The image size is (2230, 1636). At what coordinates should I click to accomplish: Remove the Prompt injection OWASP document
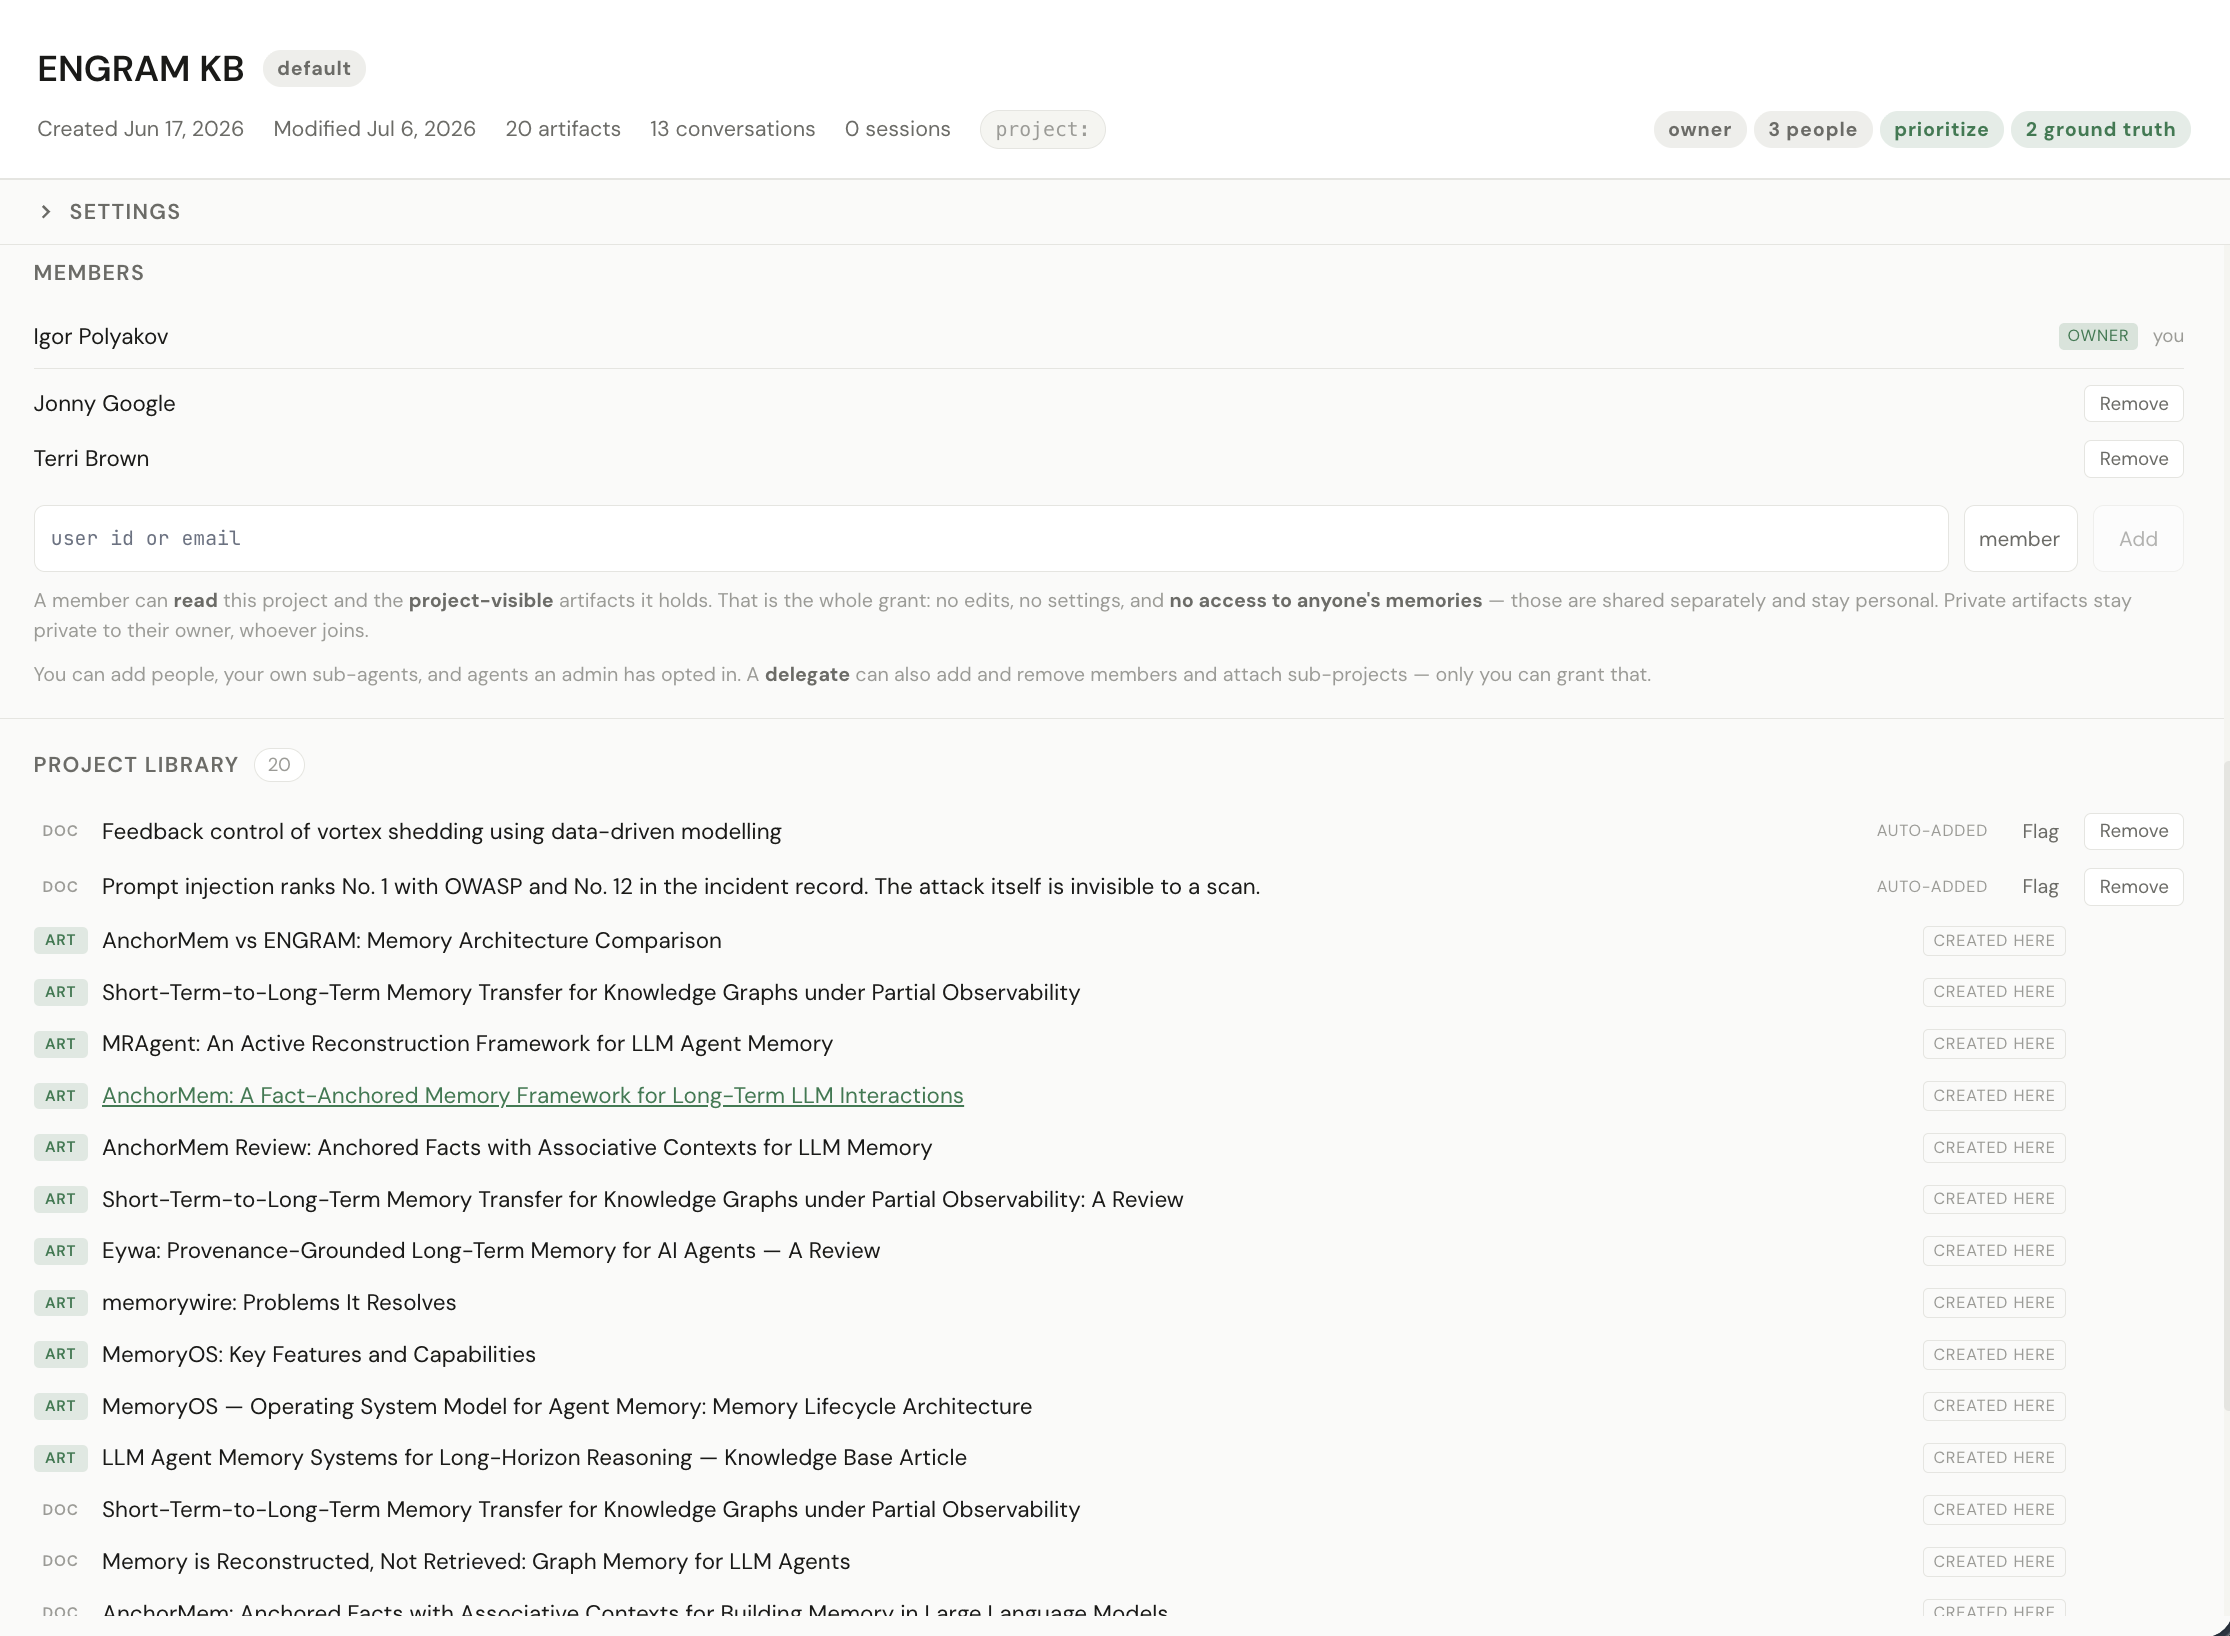point(2133,887)
